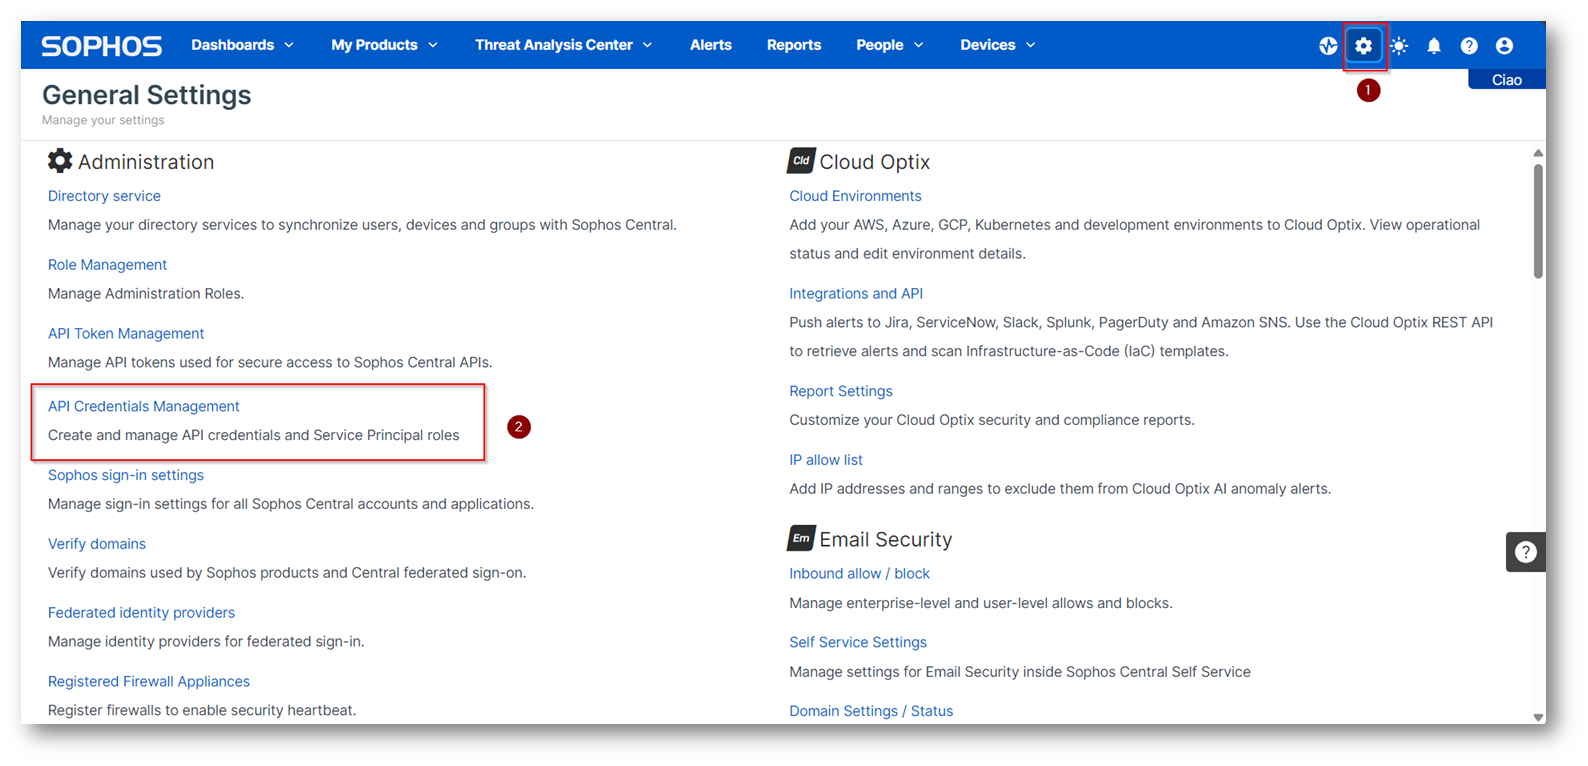Click the General Settings page title
1588x766 pixels.
[x=147, y=95]
